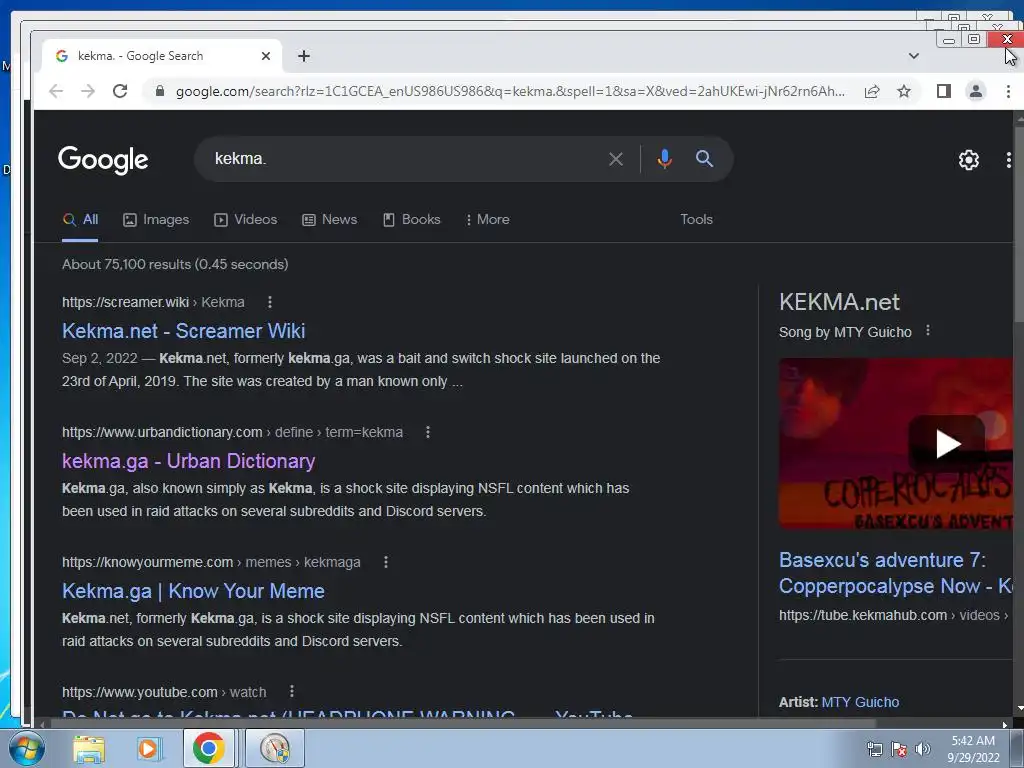The height and width of the screenshot is (768, 1024).
Task: Close the kekma. Google Search tab
Action: tap(266, 56)
